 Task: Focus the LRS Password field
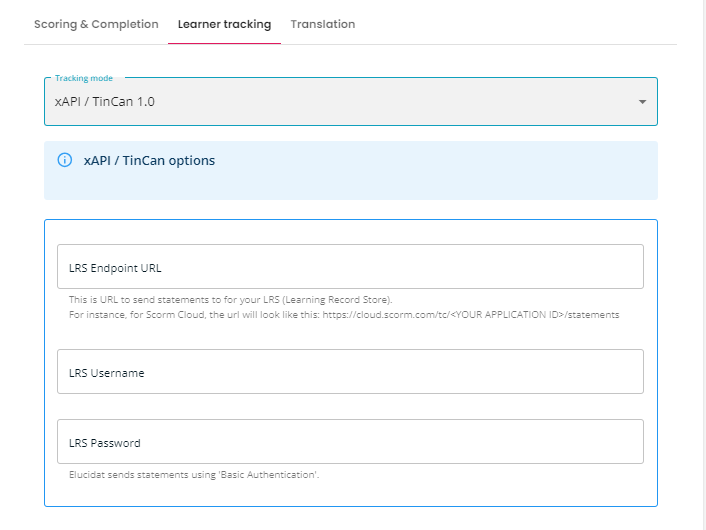350,441
